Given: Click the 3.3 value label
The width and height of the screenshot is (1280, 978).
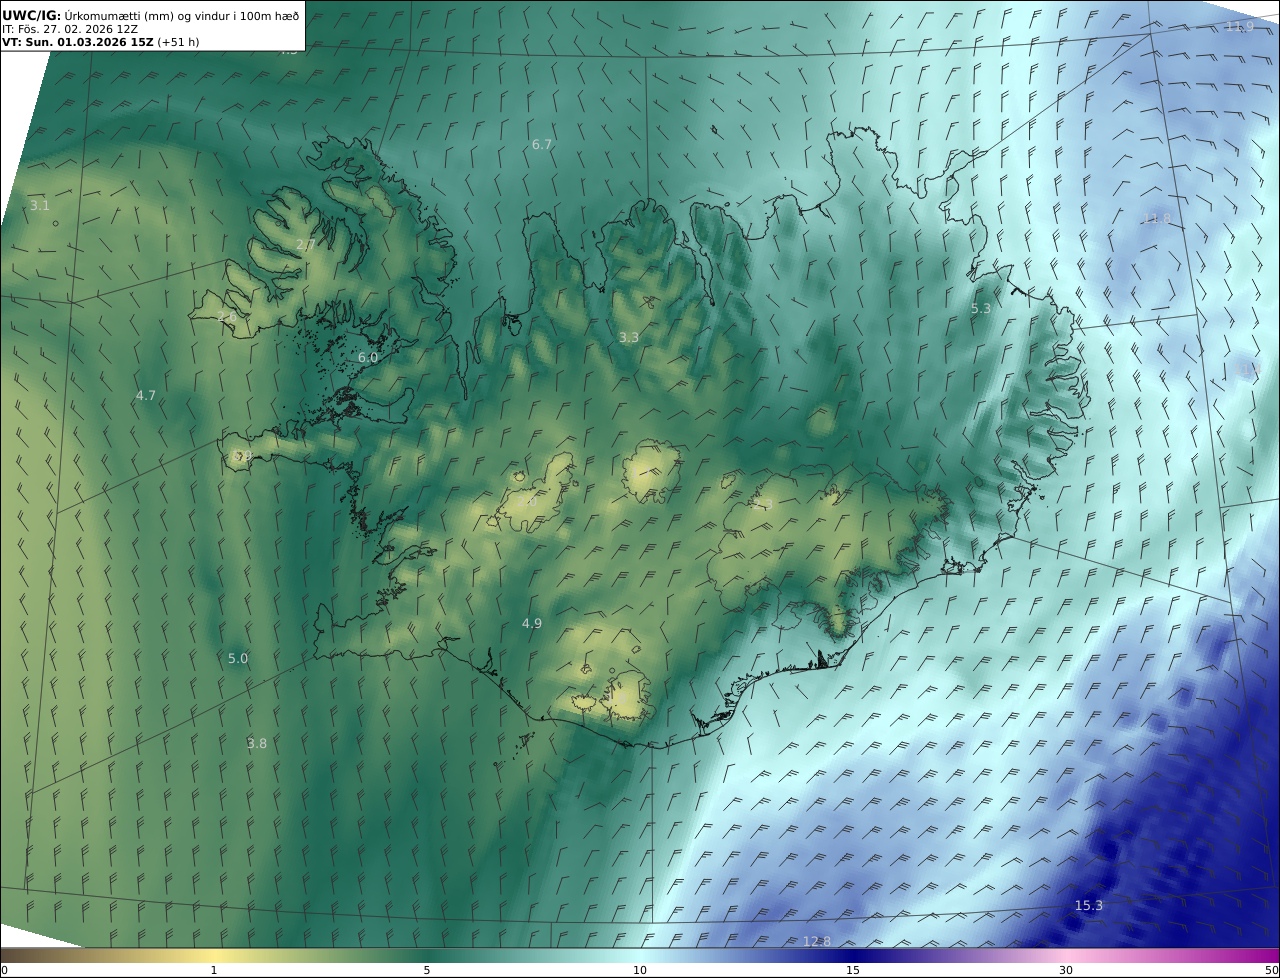Looking at the screenshot, I should 628,338.
